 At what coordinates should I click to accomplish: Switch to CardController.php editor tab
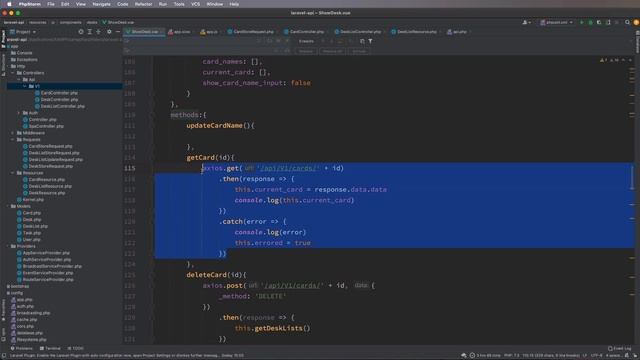(x=304, y=32)
